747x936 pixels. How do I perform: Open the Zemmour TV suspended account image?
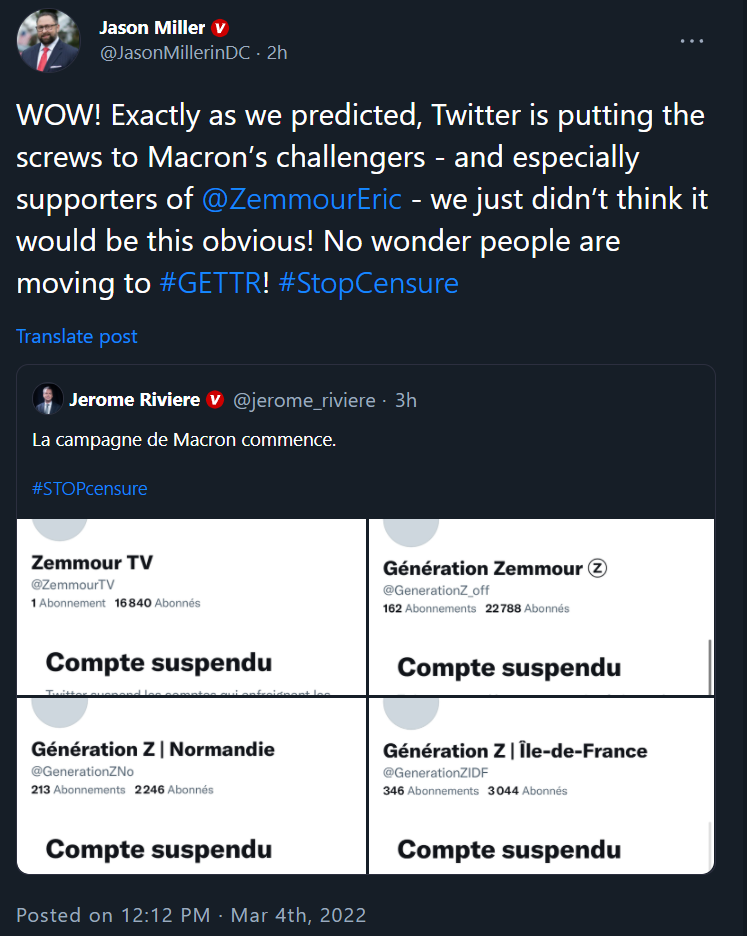click(x=191, y=606)
